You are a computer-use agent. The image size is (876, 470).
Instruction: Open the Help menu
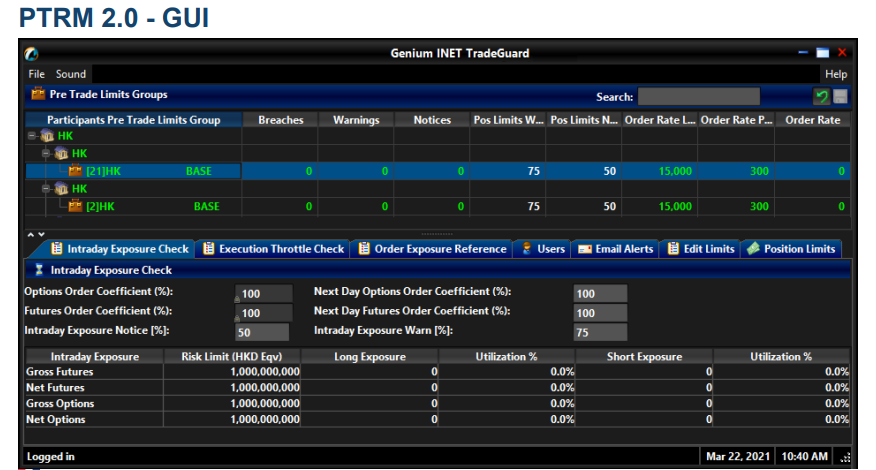[836, 74]
